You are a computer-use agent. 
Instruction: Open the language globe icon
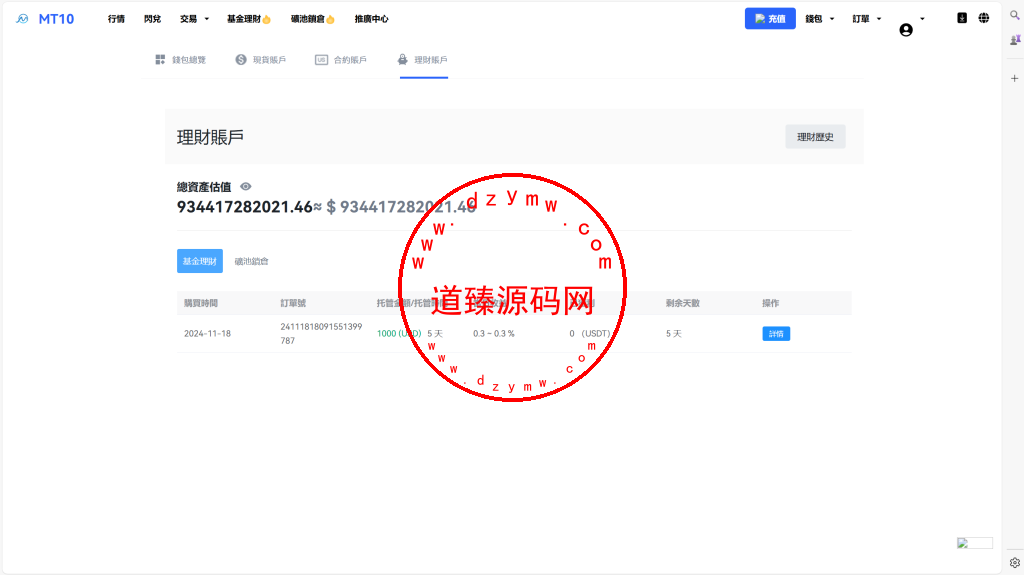984,18
